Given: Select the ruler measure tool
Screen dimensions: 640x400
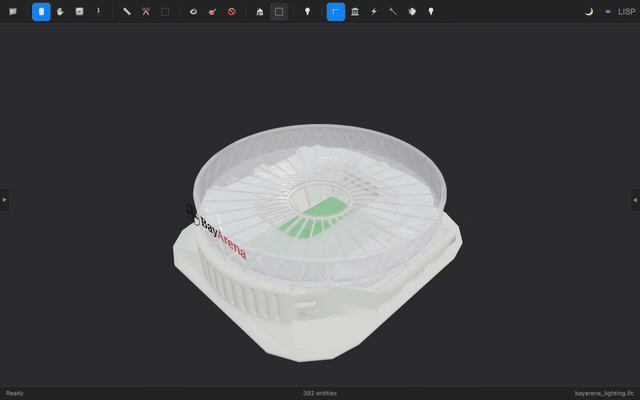Looking at the screenshot, I should pos(127,11).
